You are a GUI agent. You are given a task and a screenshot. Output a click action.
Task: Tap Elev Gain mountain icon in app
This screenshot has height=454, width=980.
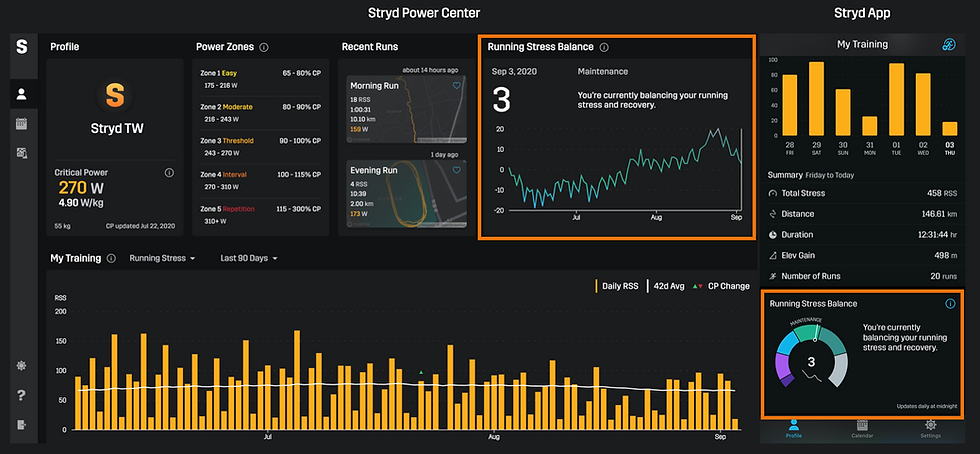coord(772,255)
